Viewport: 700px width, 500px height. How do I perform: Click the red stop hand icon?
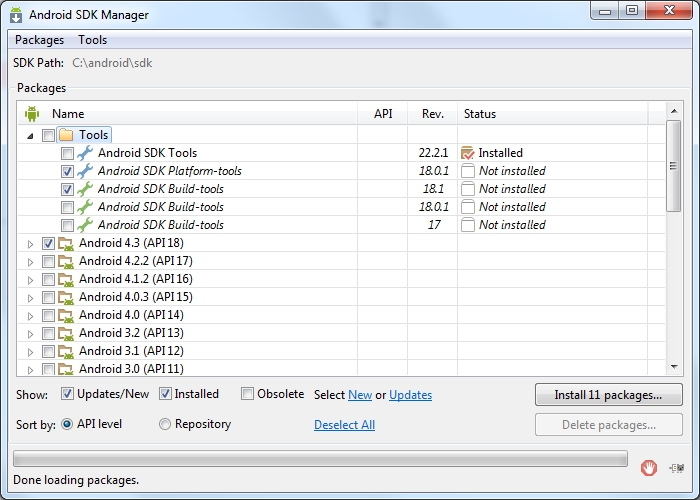pyautogui.click(x=649, y=467)
